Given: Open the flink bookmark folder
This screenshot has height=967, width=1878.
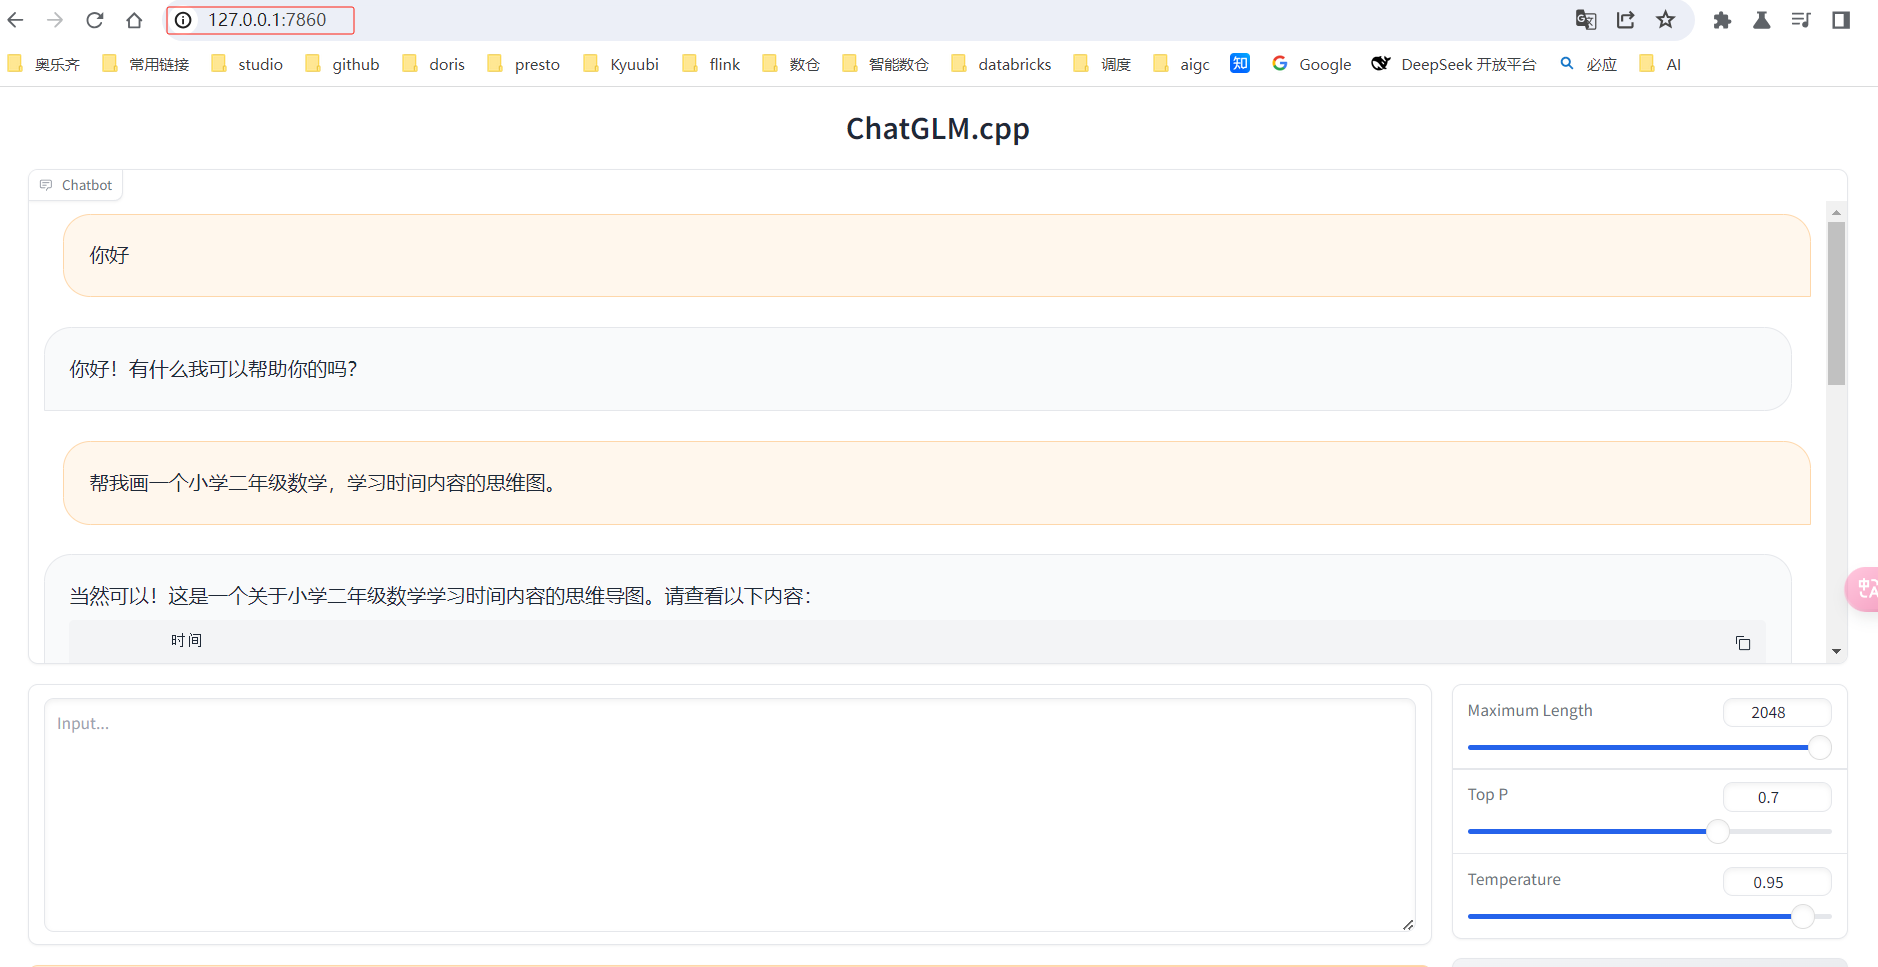Looking at the screenshot, I should [711, 64].
